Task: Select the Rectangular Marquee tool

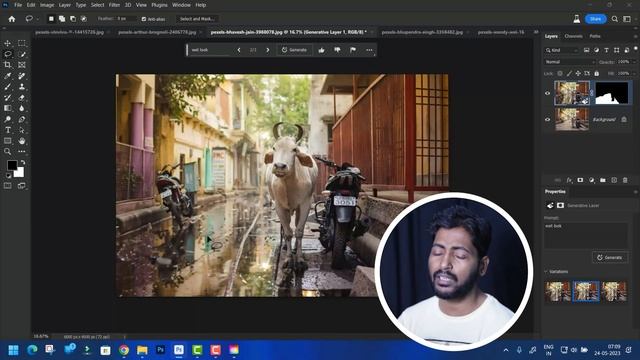Action: click(22, 43)
